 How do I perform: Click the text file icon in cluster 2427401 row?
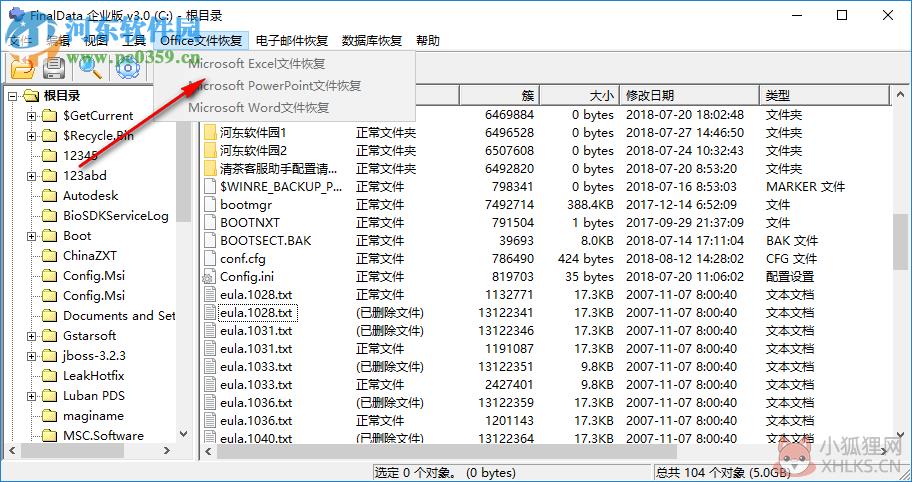[210, 385]
